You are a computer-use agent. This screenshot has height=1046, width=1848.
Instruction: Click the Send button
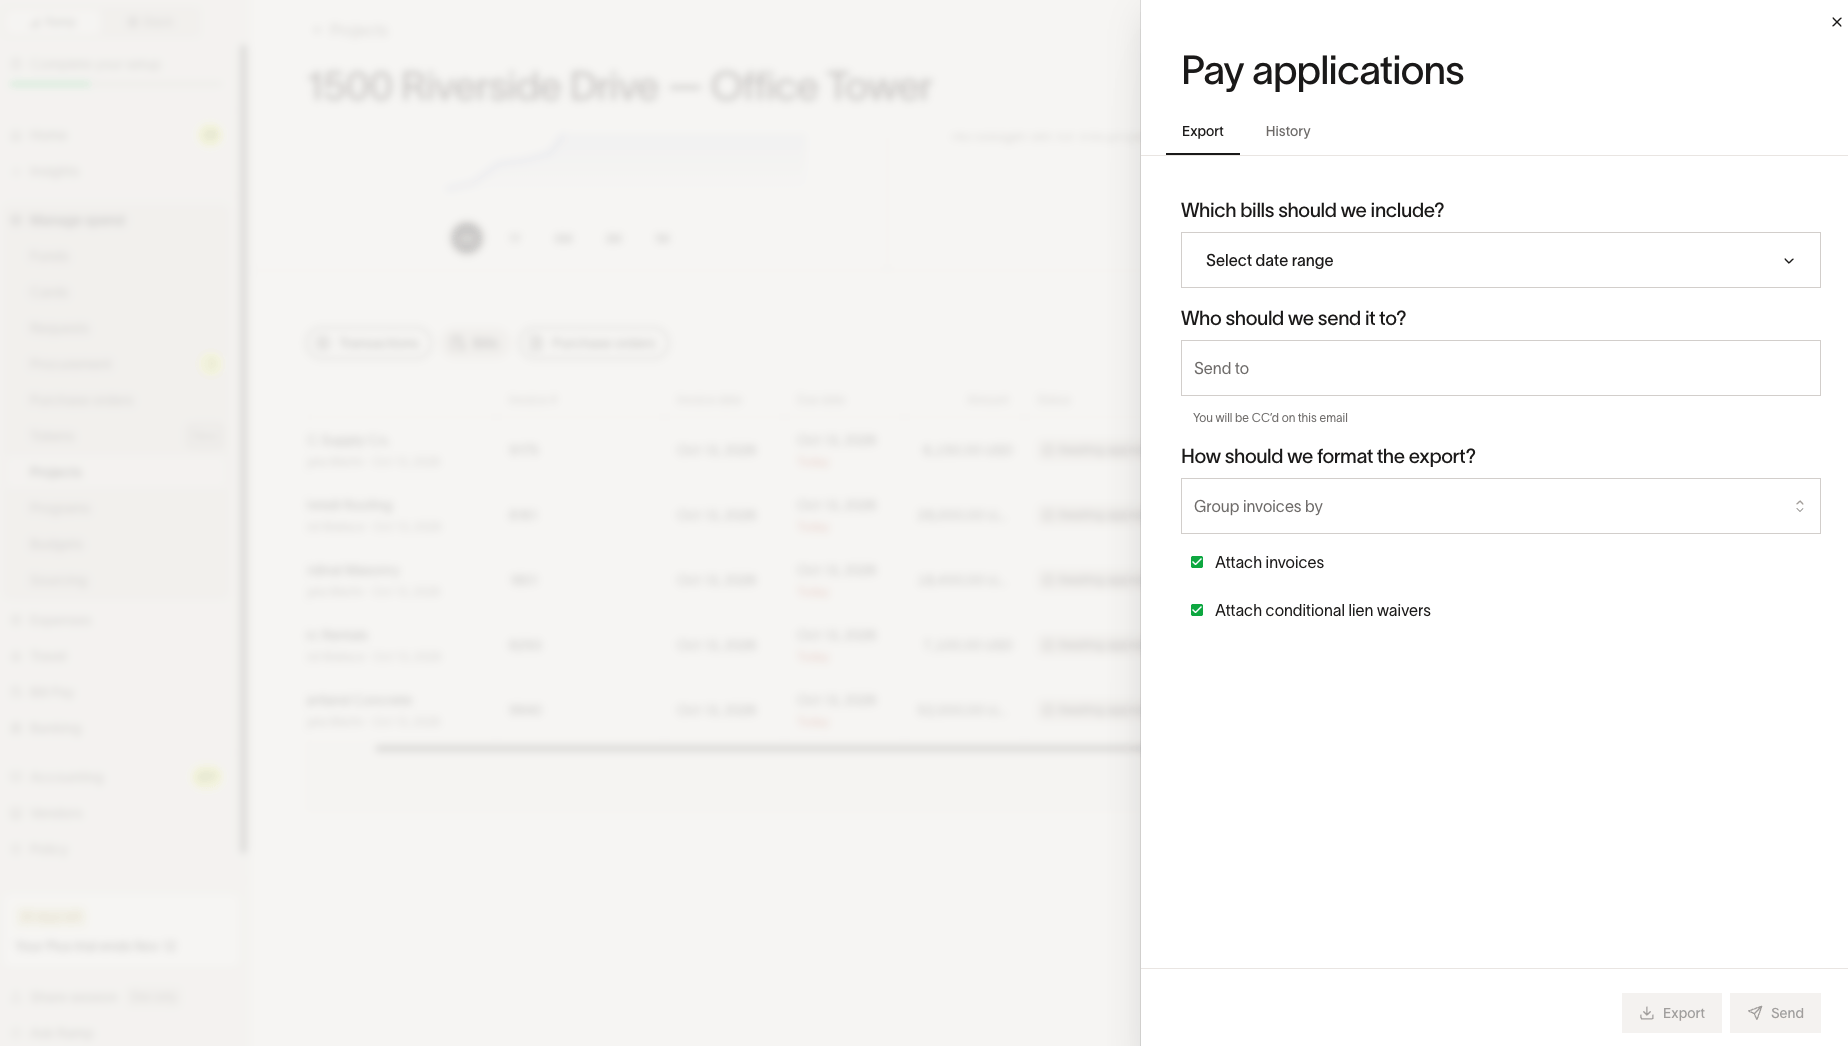tap(1775, 1013)
